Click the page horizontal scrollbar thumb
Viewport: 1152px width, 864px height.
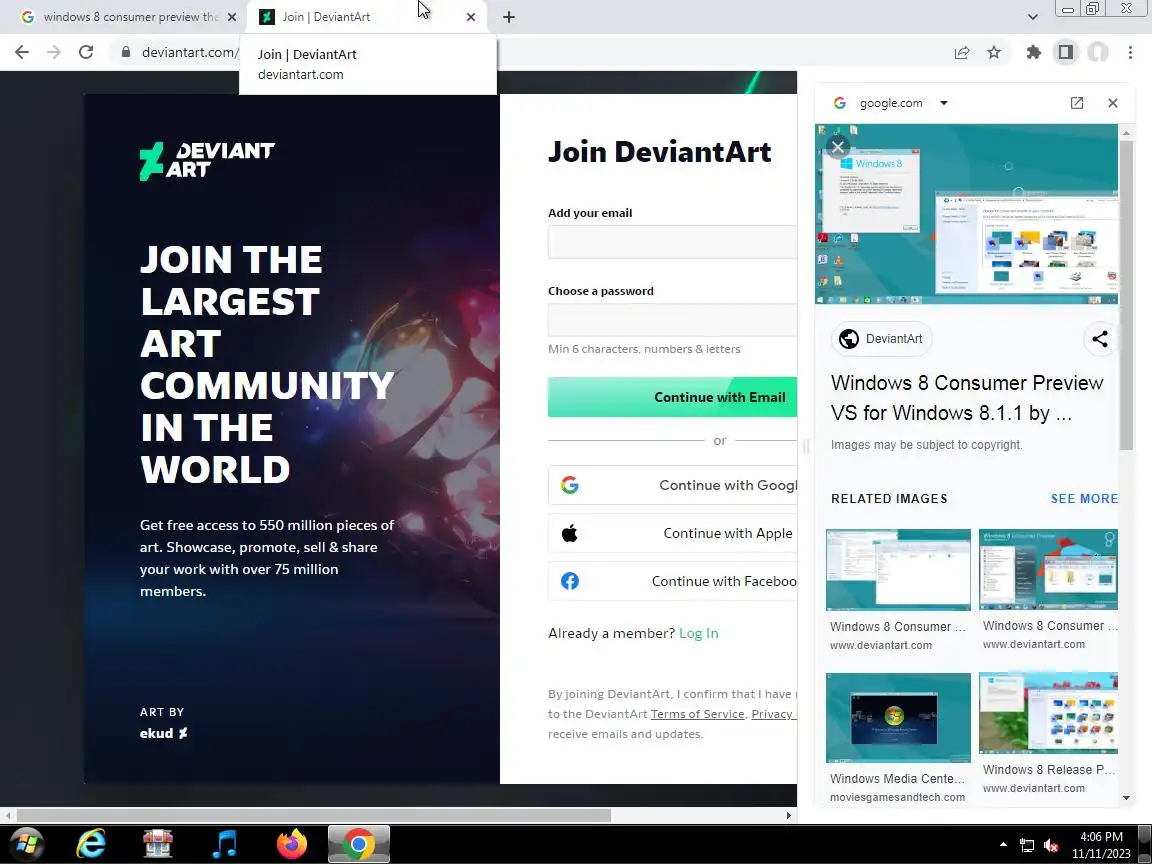point(314,816)
